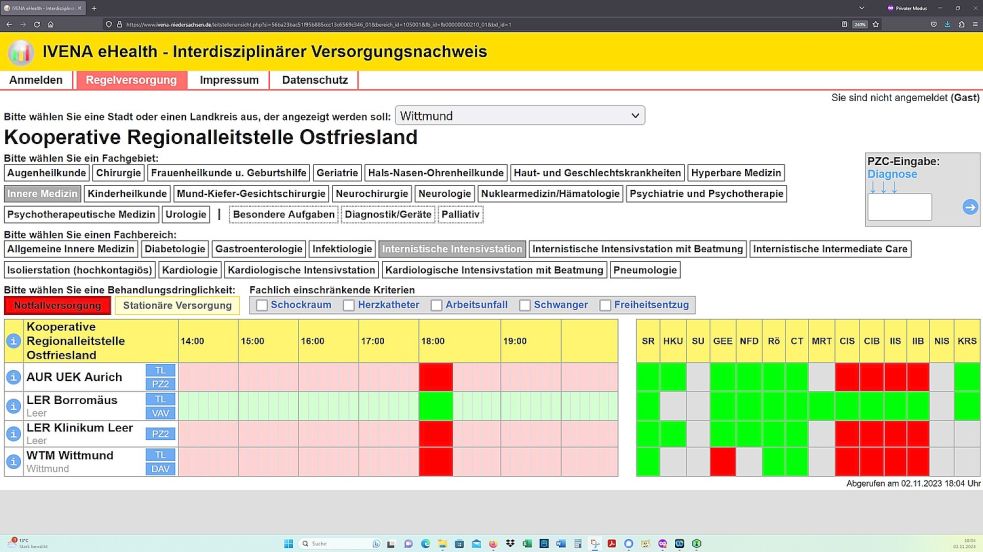Viewport: 983px width, 552px height.
Task: Open a new browser tab with plus
Action: (x=94, y=8)
